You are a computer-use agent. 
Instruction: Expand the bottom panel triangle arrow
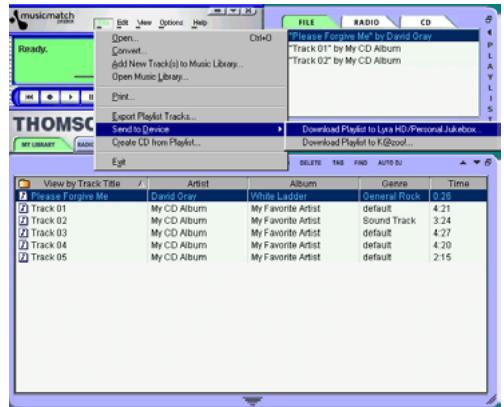coord(252,400)
